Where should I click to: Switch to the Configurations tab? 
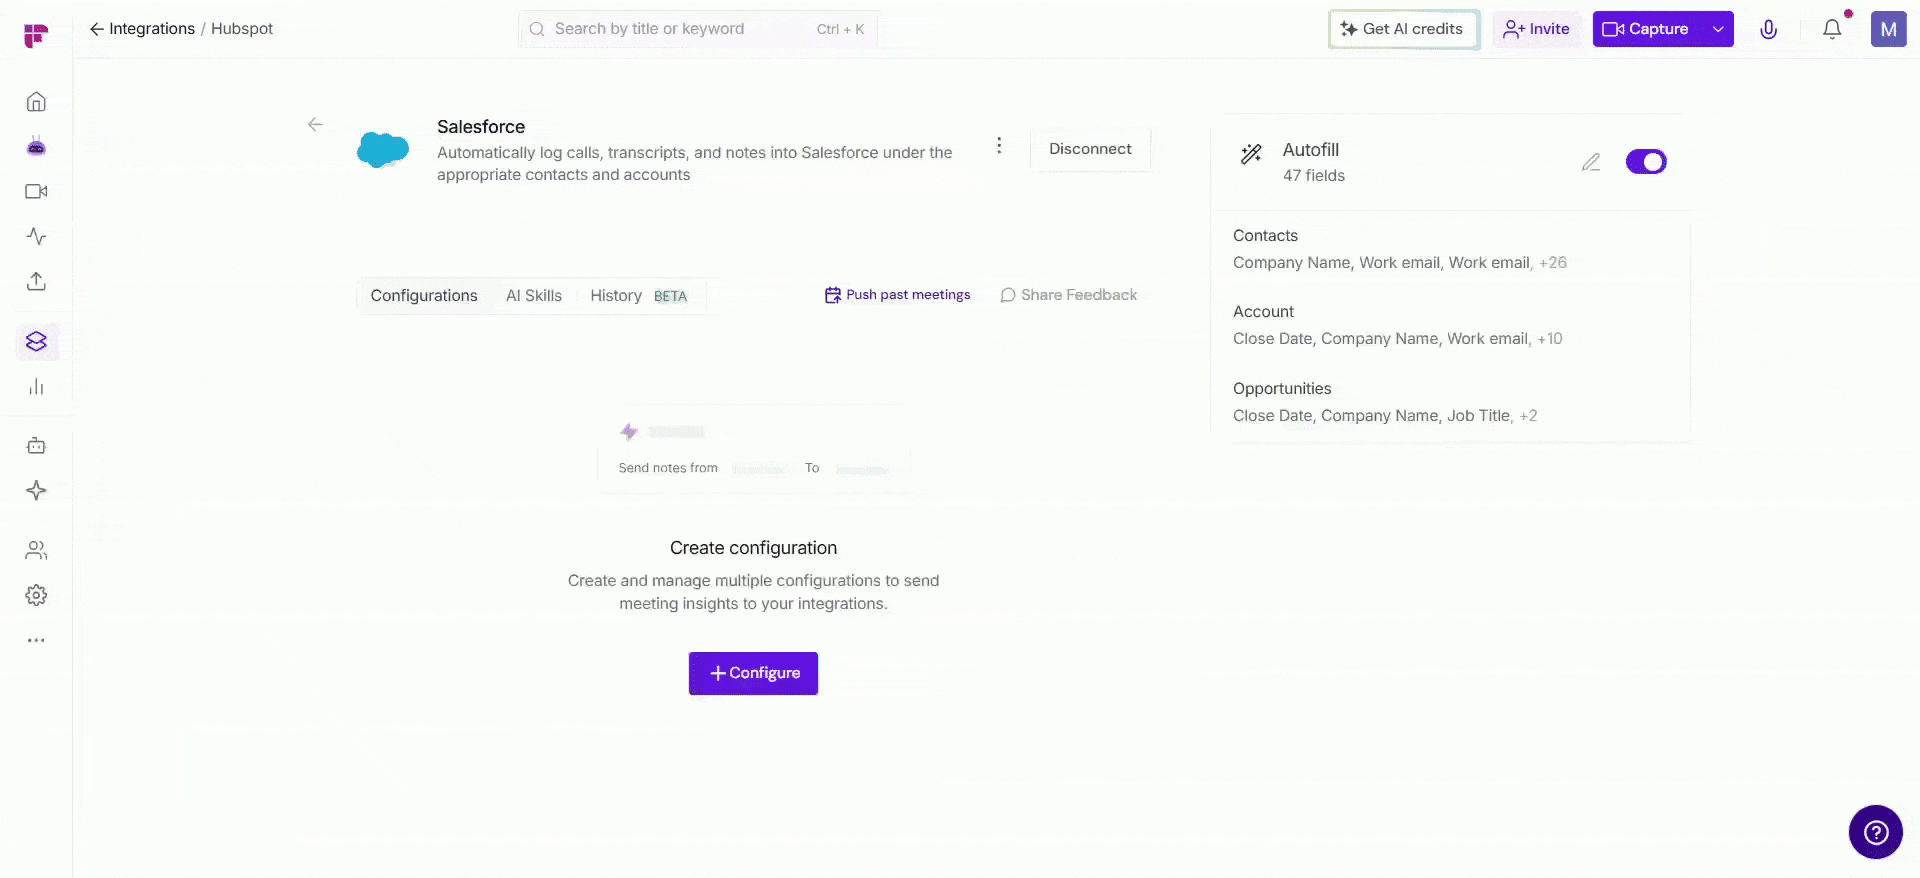coord(424,296)
